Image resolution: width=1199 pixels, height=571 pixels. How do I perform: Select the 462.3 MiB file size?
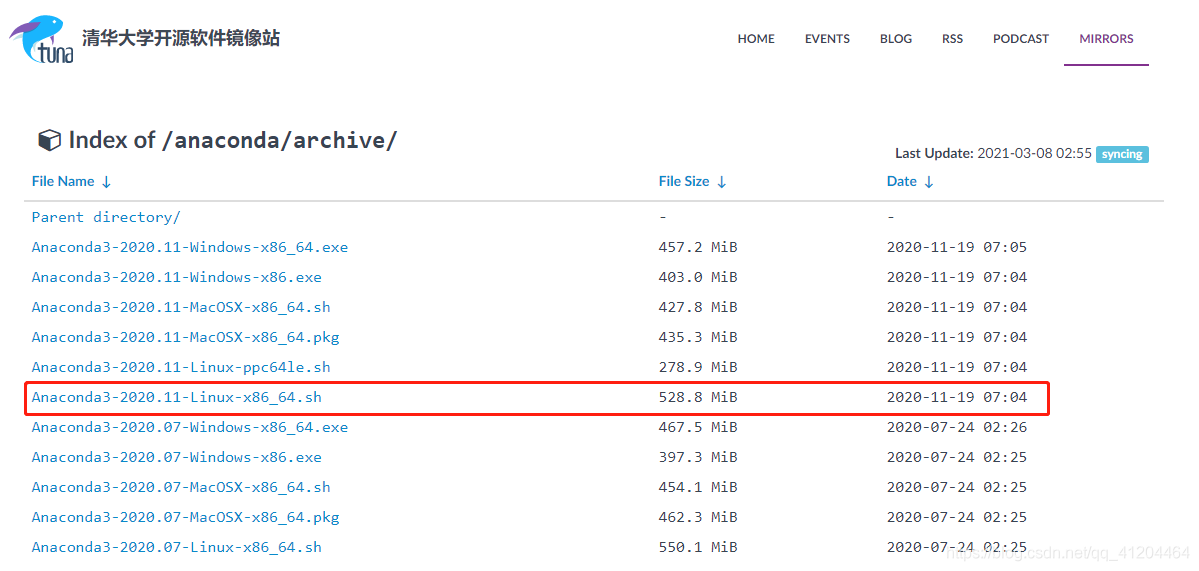pos(697,517)
